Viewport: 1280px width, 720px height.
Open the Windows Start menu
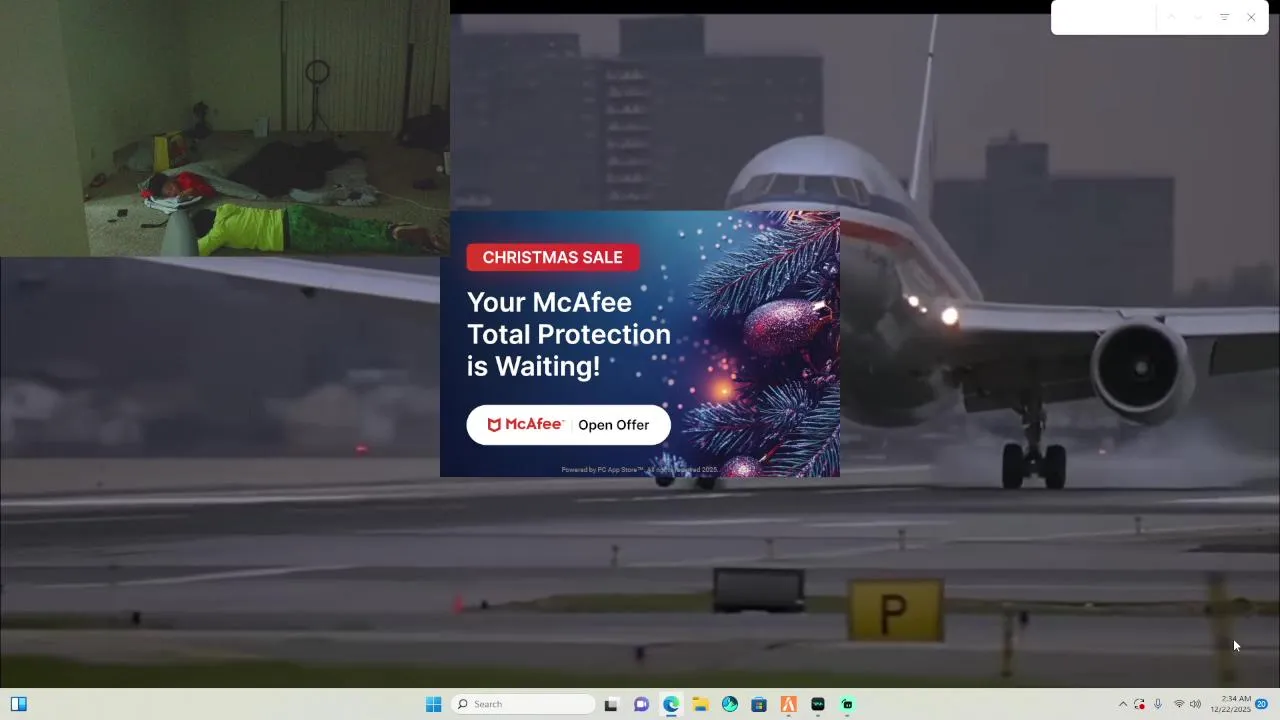[x=433, y=704]
